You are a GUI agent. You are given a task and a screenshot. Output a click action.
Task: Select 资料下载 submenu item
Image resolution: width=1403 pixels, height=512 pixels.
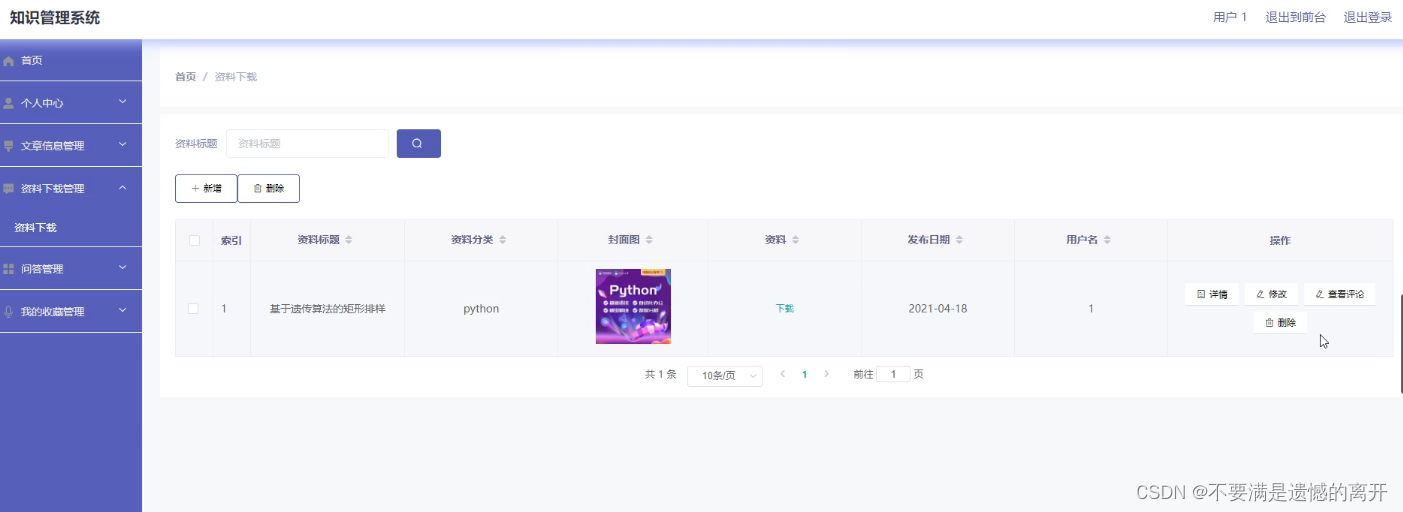click(71, 228)
